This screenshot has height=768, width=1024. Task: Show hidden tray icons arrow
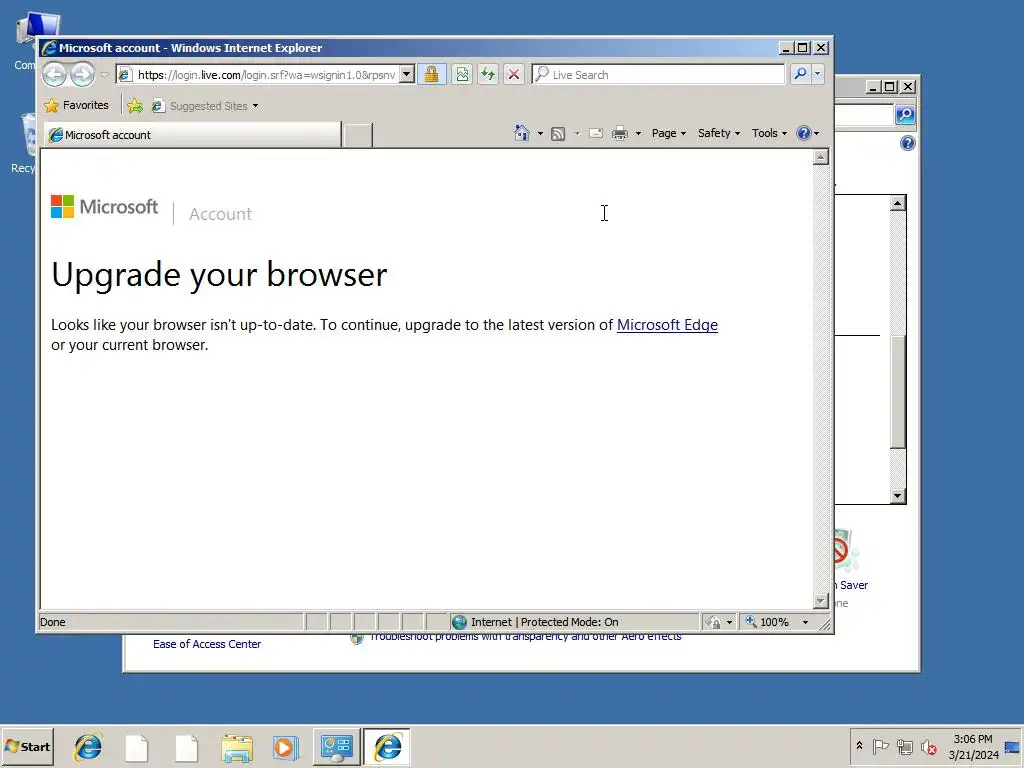pos(859,746)
